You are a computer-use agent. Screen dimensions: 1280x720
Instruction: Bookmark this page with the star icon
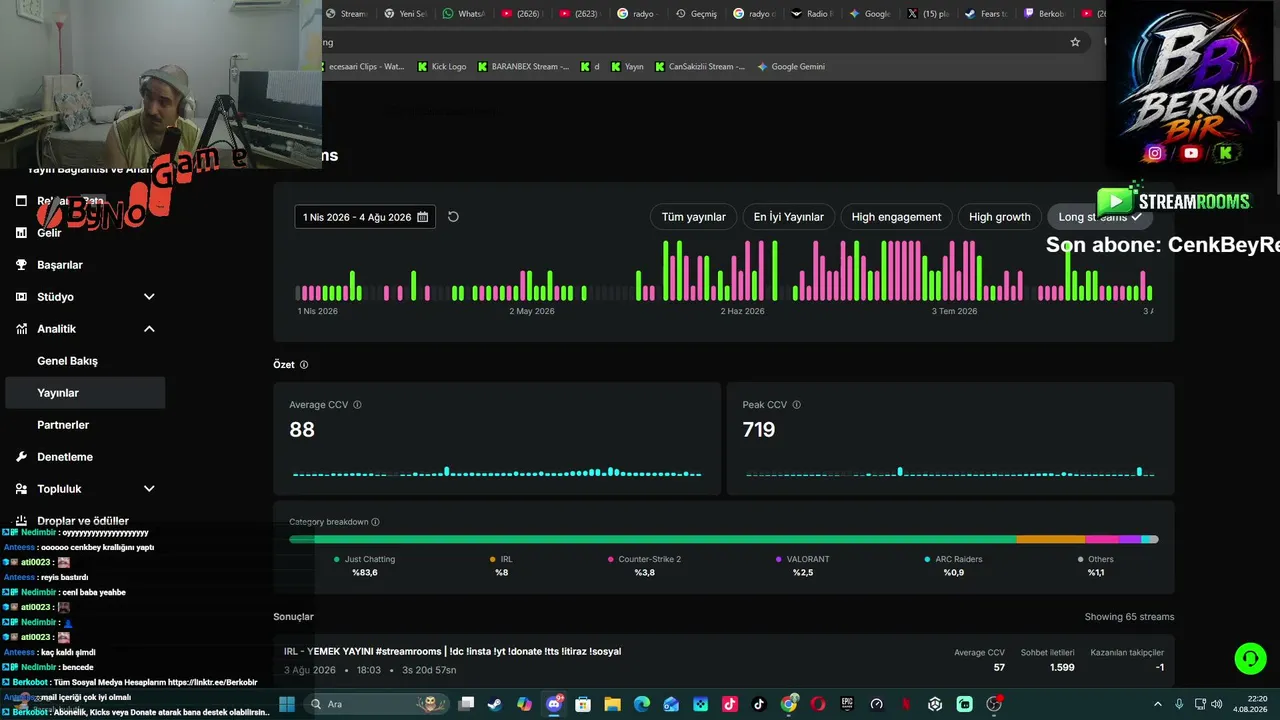1075,42
